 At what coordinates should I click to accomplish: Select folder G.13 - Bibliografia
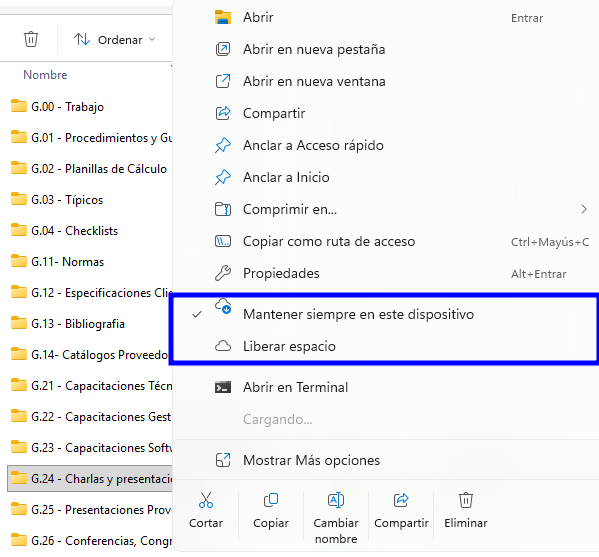point(68,324)
